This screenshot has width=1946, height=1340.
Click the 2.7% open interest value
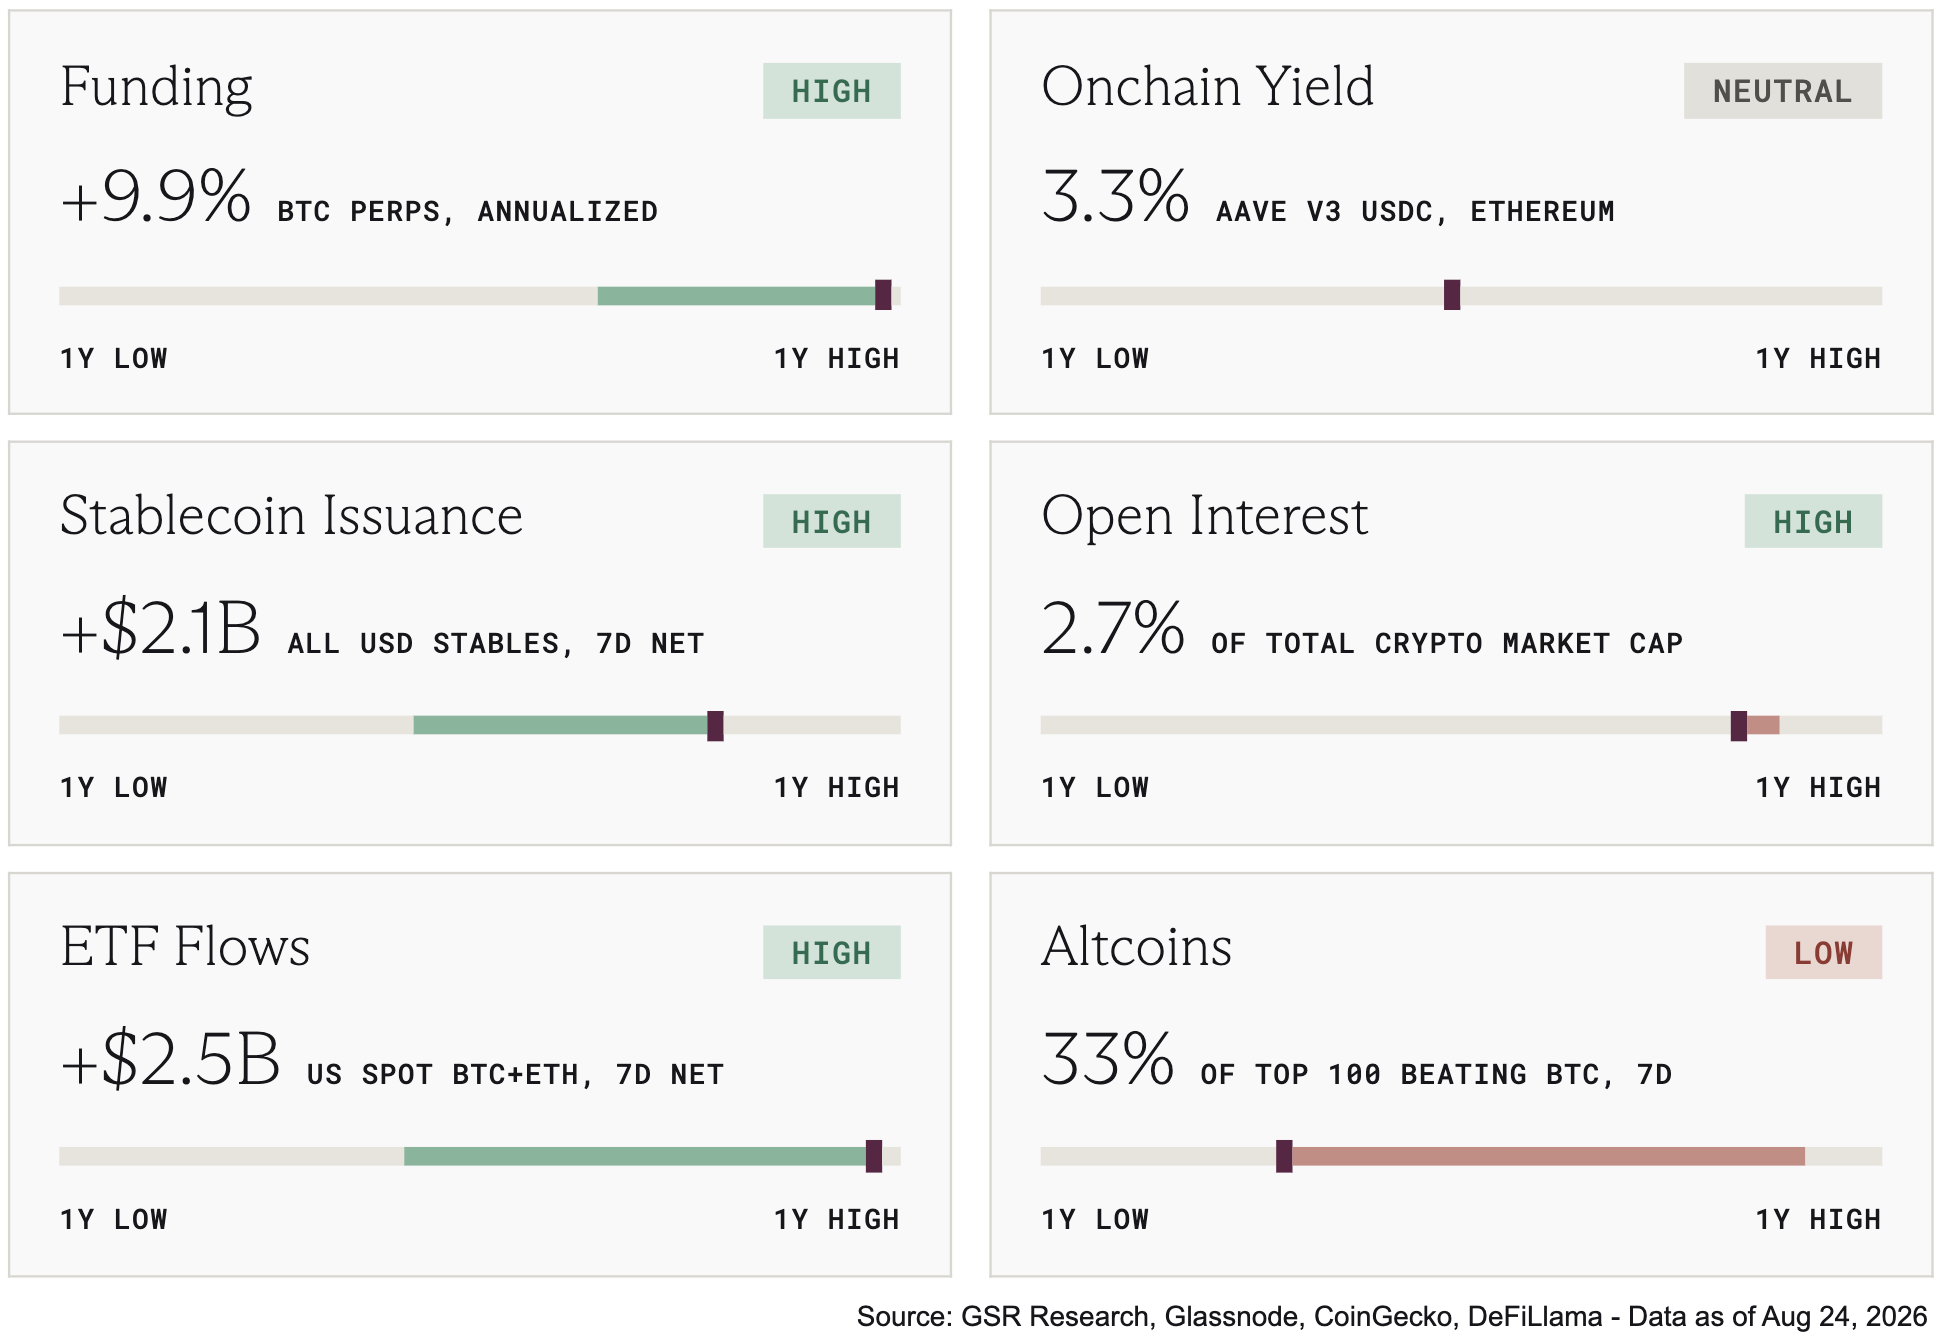pyautogui.click(x=1113, y=628)
